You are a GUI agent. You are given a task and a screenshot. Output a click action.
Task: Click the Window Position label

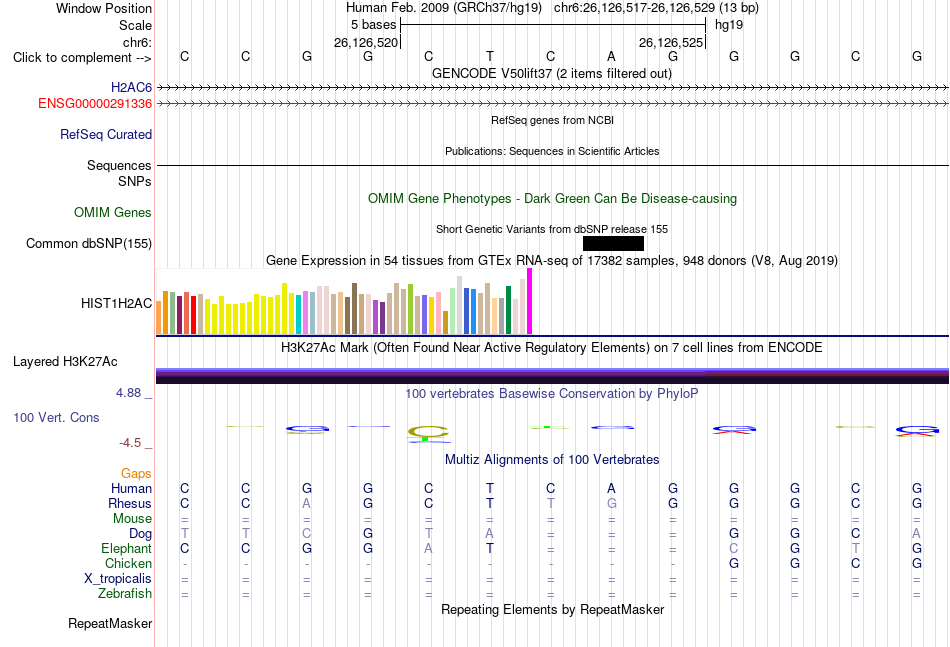pyautogui.click(x=104, y=8)
